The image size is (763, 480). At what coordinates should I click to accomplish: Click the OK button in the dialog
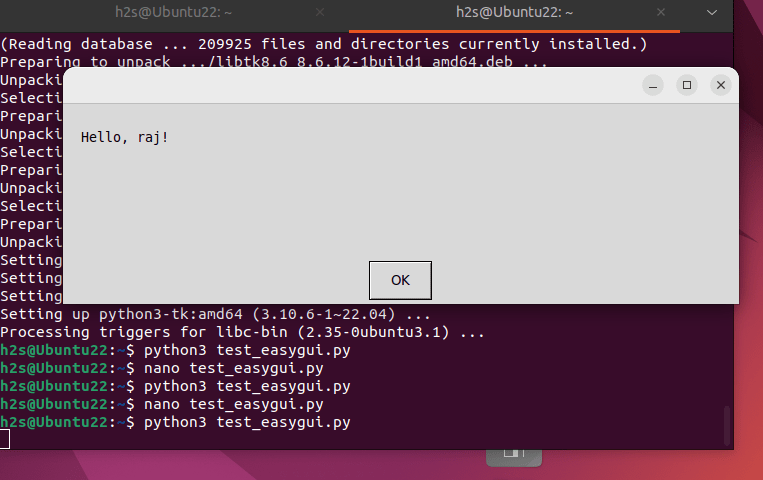click(x=400, y=280)
